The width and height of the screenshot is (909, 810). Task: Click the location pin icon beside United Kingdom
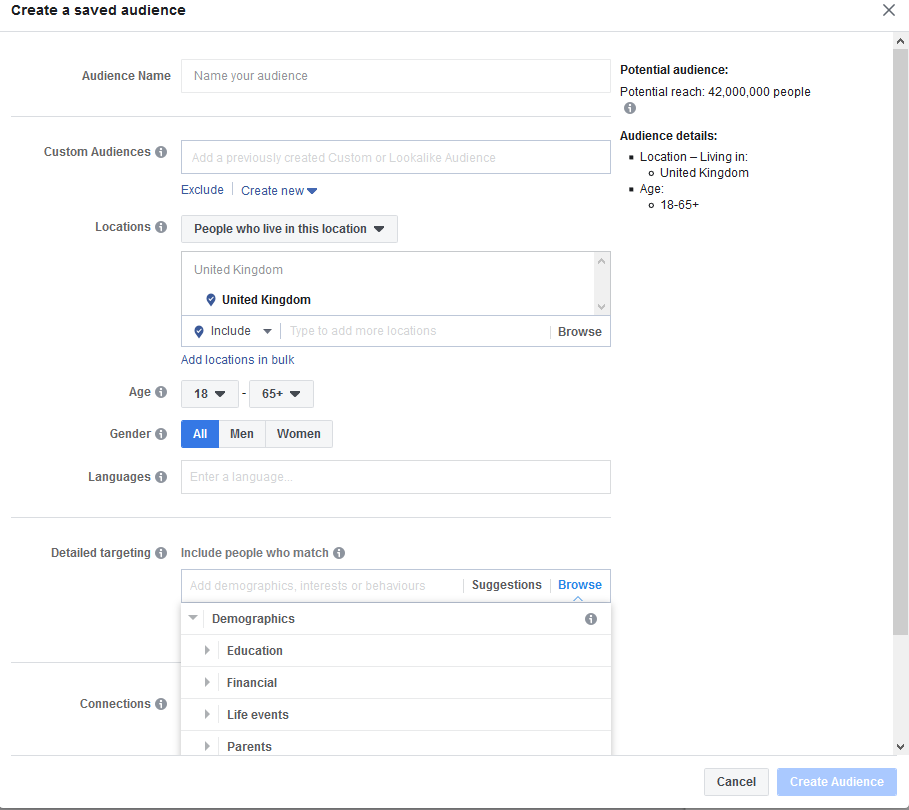210,299
